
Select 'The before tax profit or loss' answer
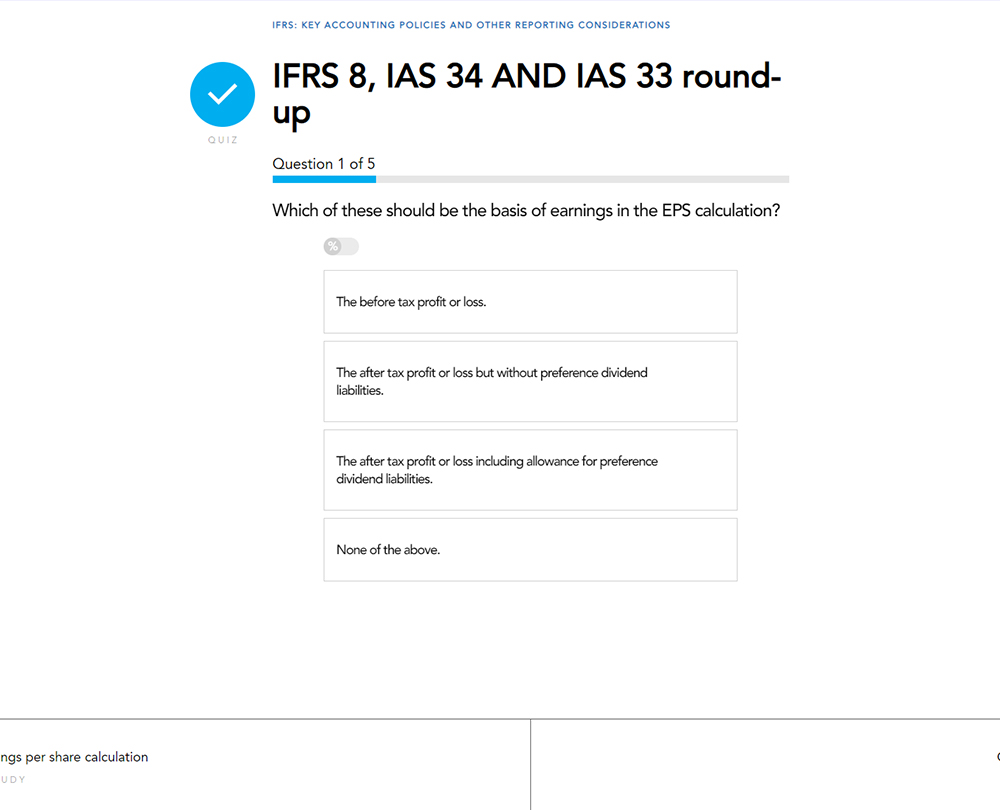point(530,301)
